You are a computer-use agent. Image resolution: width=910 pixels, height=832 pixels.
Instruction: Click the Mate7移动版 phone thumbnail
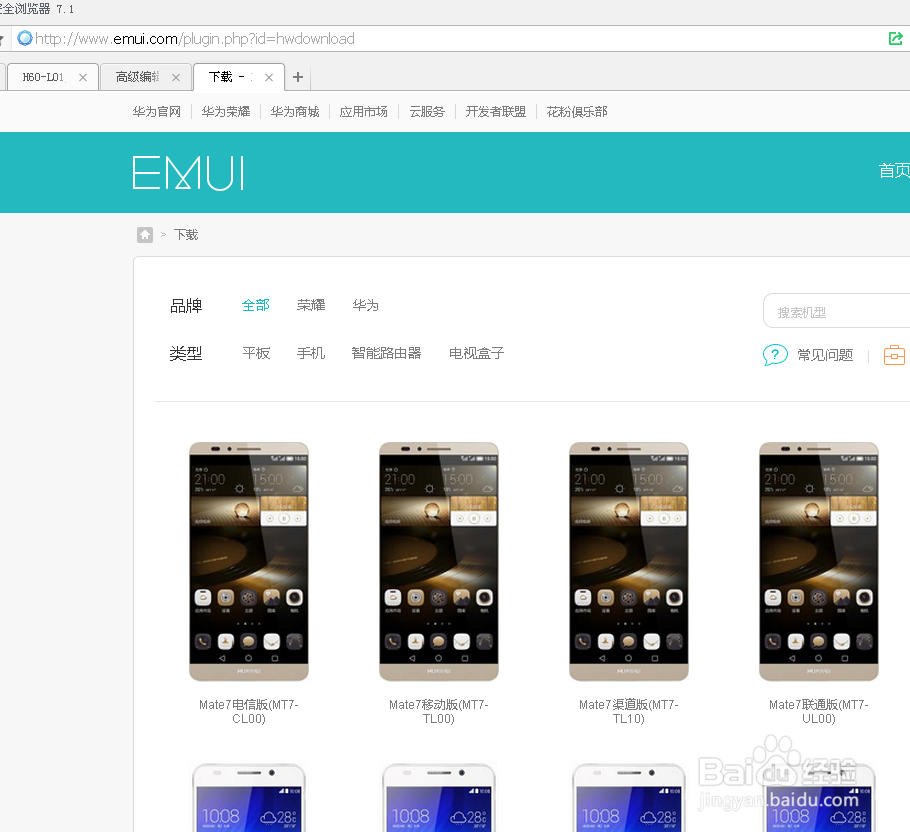coord(438,562)
